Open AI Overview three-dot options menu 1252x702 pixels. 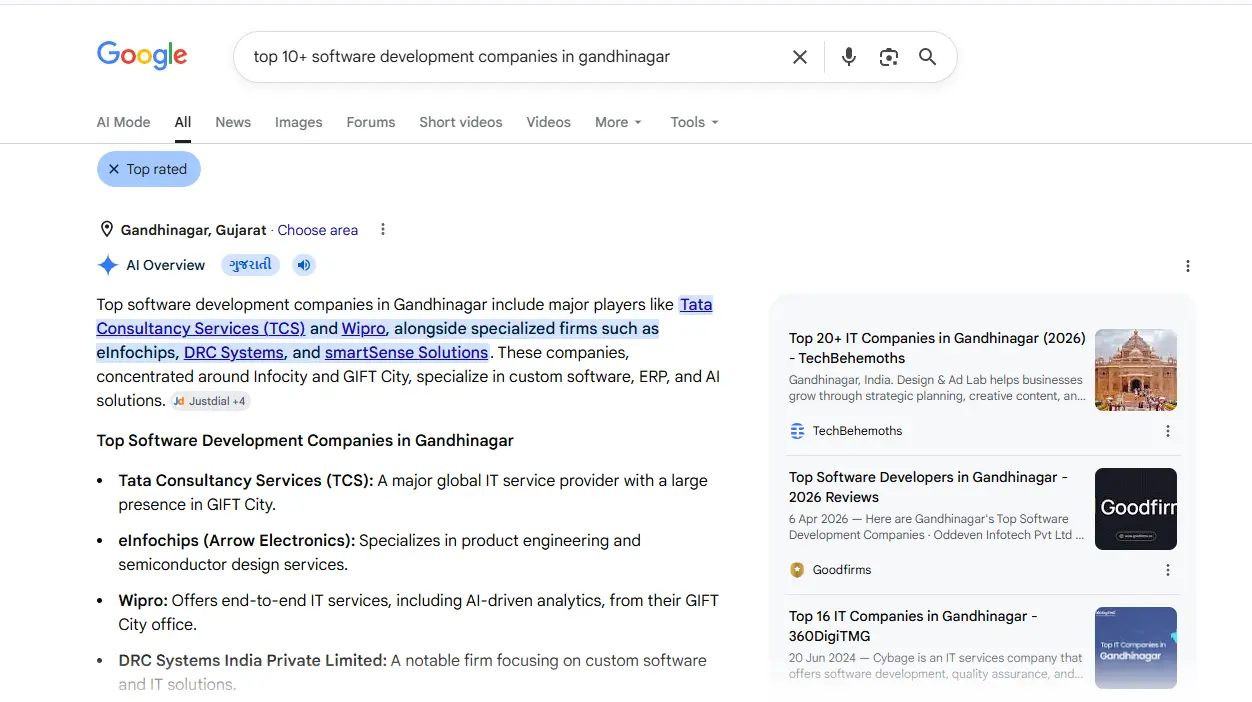click(1188, 266)
